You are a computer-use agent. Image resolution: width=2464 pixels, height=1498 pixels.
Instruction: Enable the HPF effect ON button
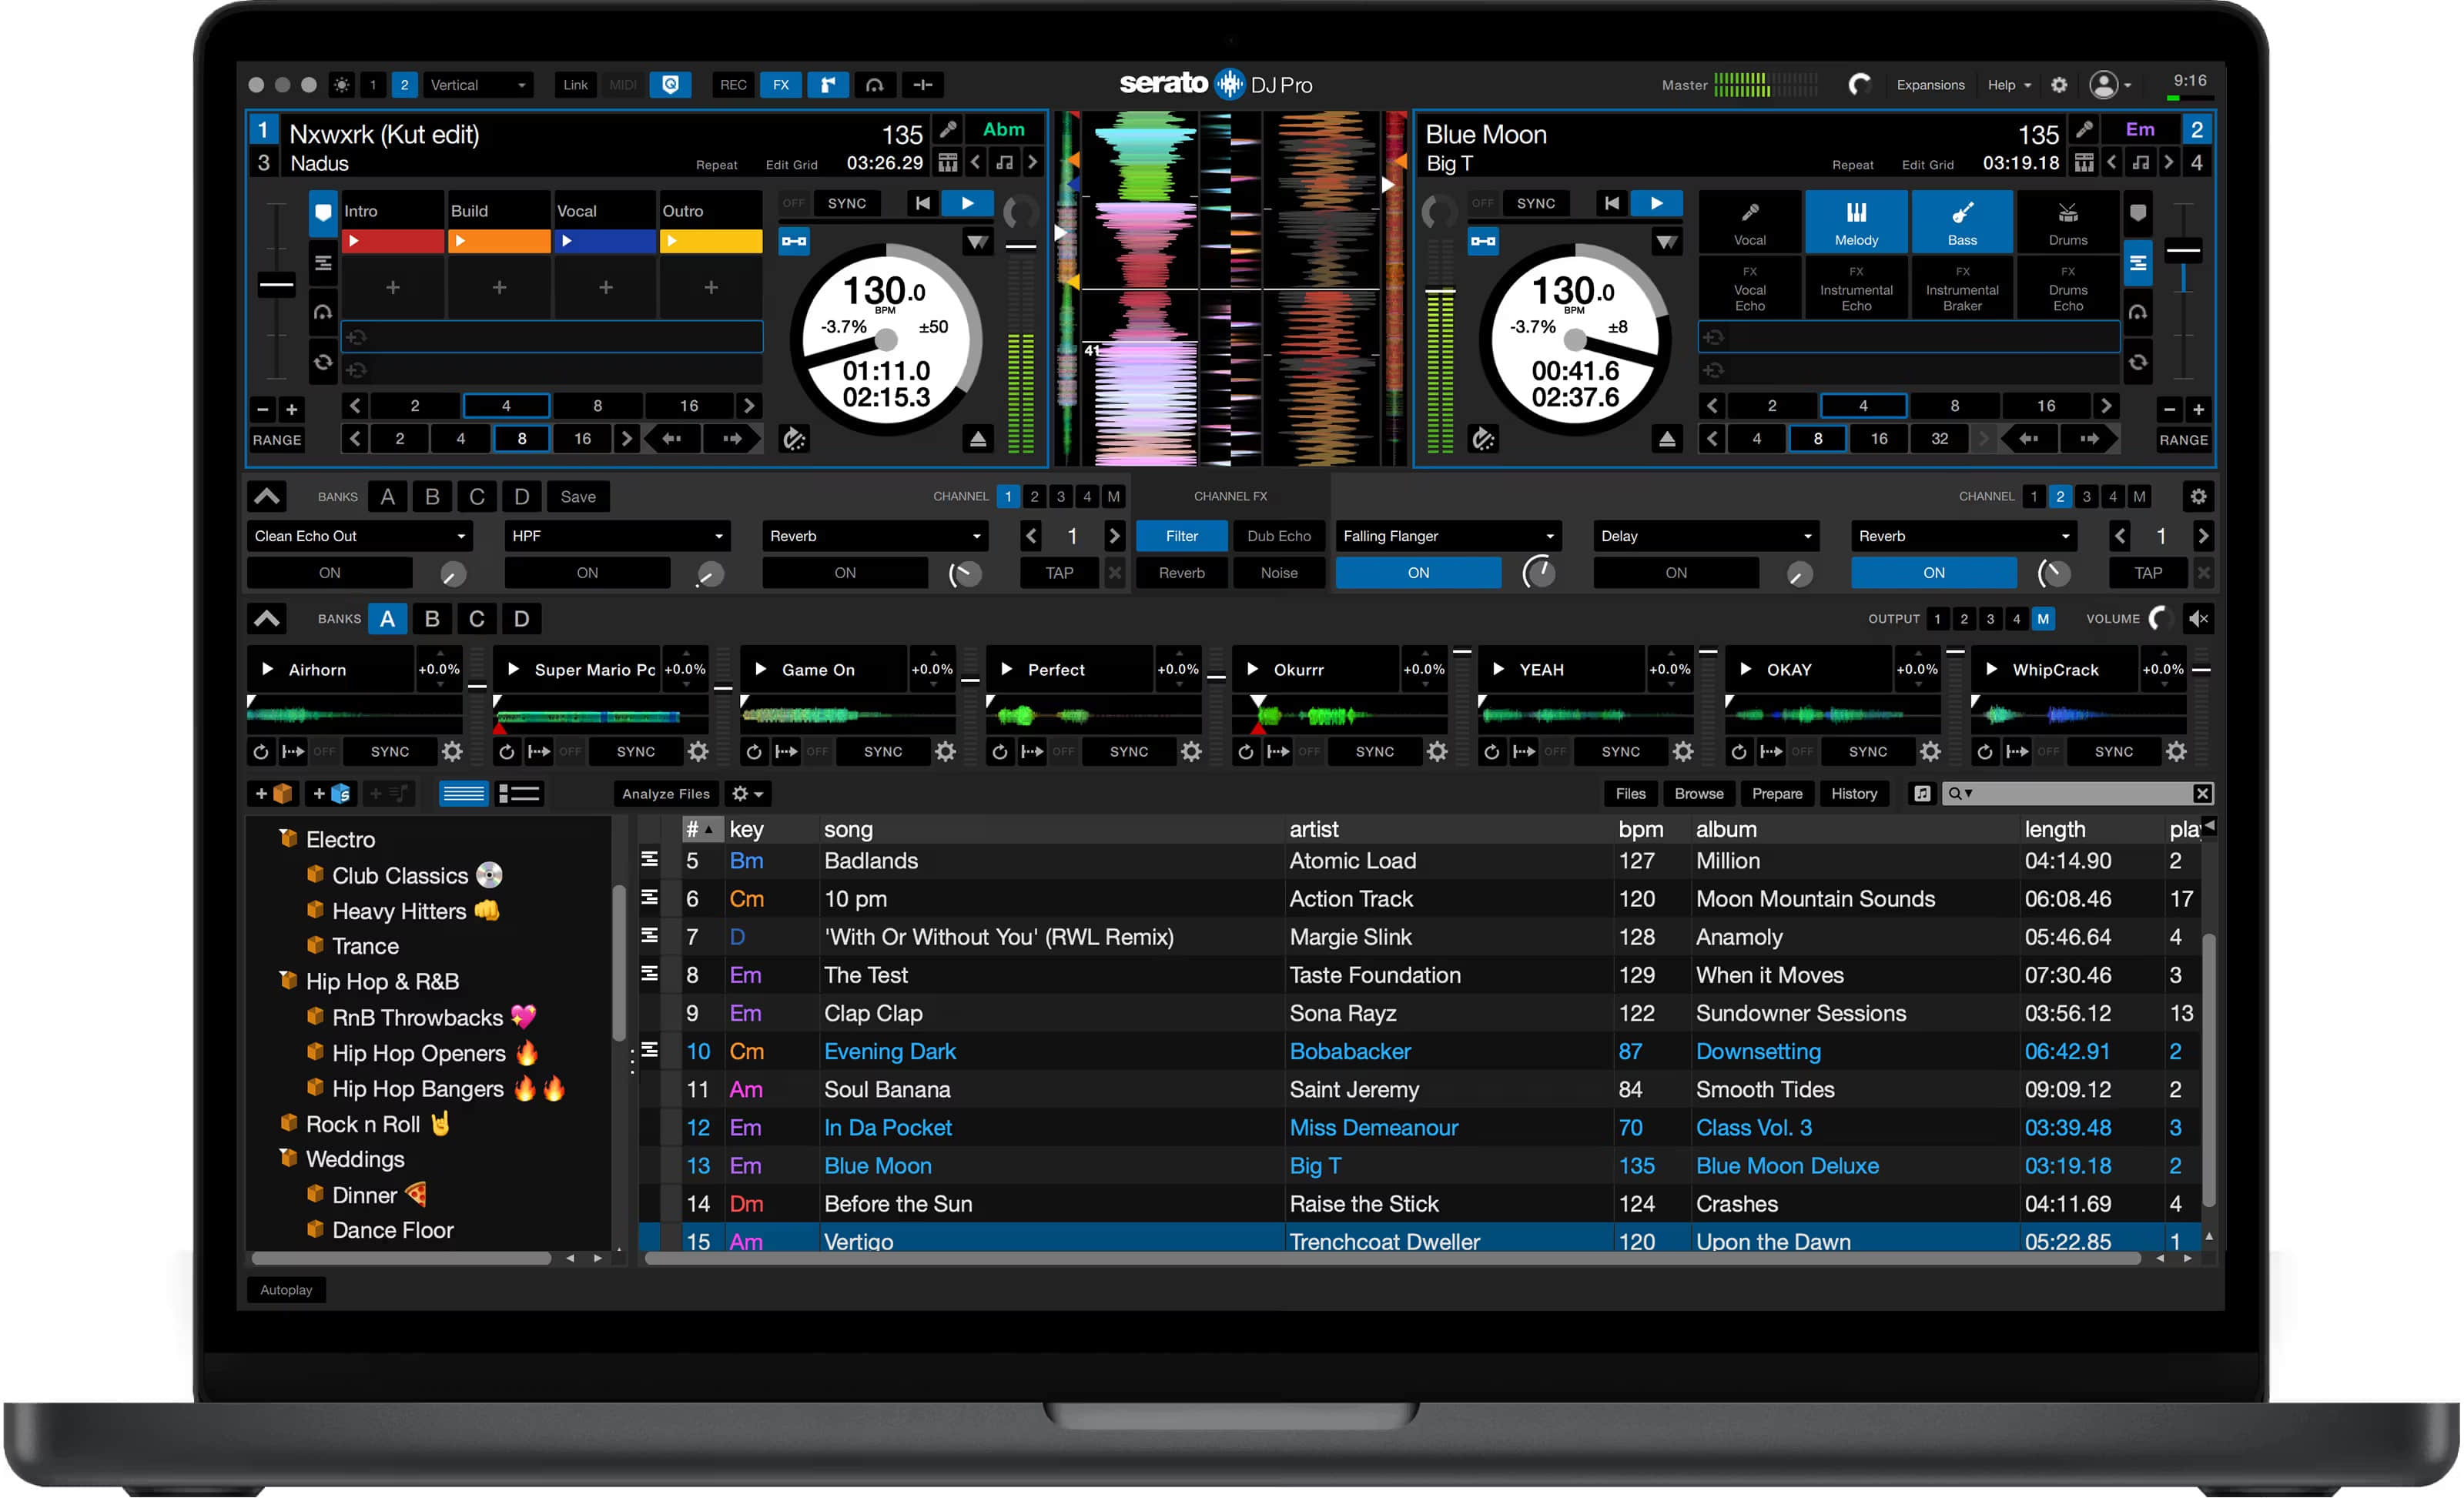click(x=587, y=573)
